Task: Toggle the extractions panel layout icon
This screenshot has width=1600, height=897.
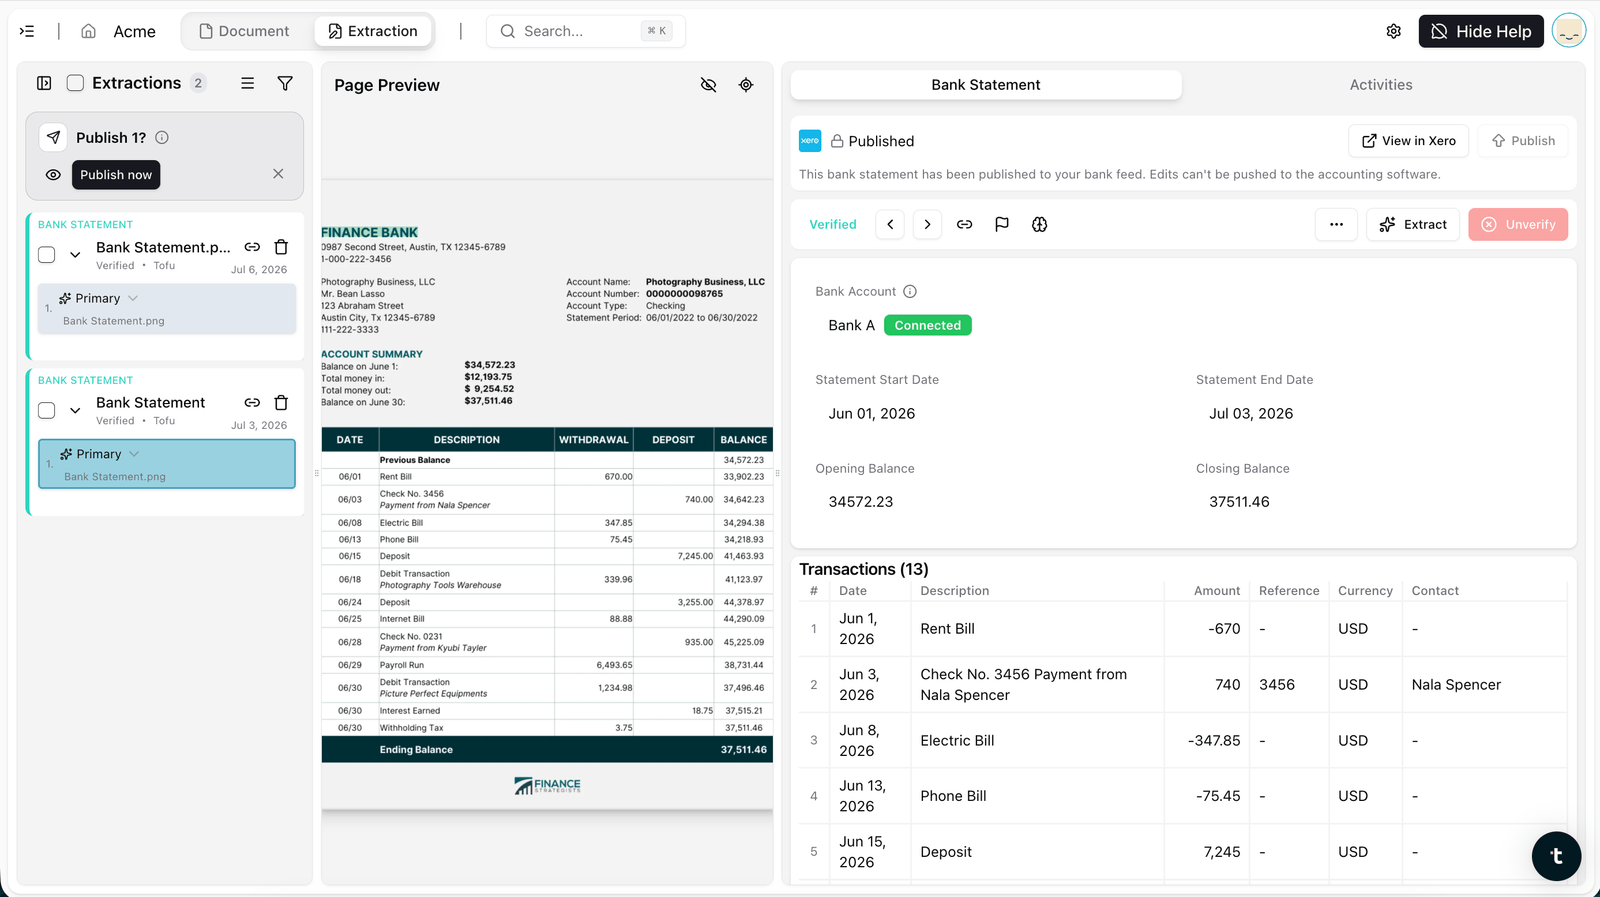Action: 44,83
